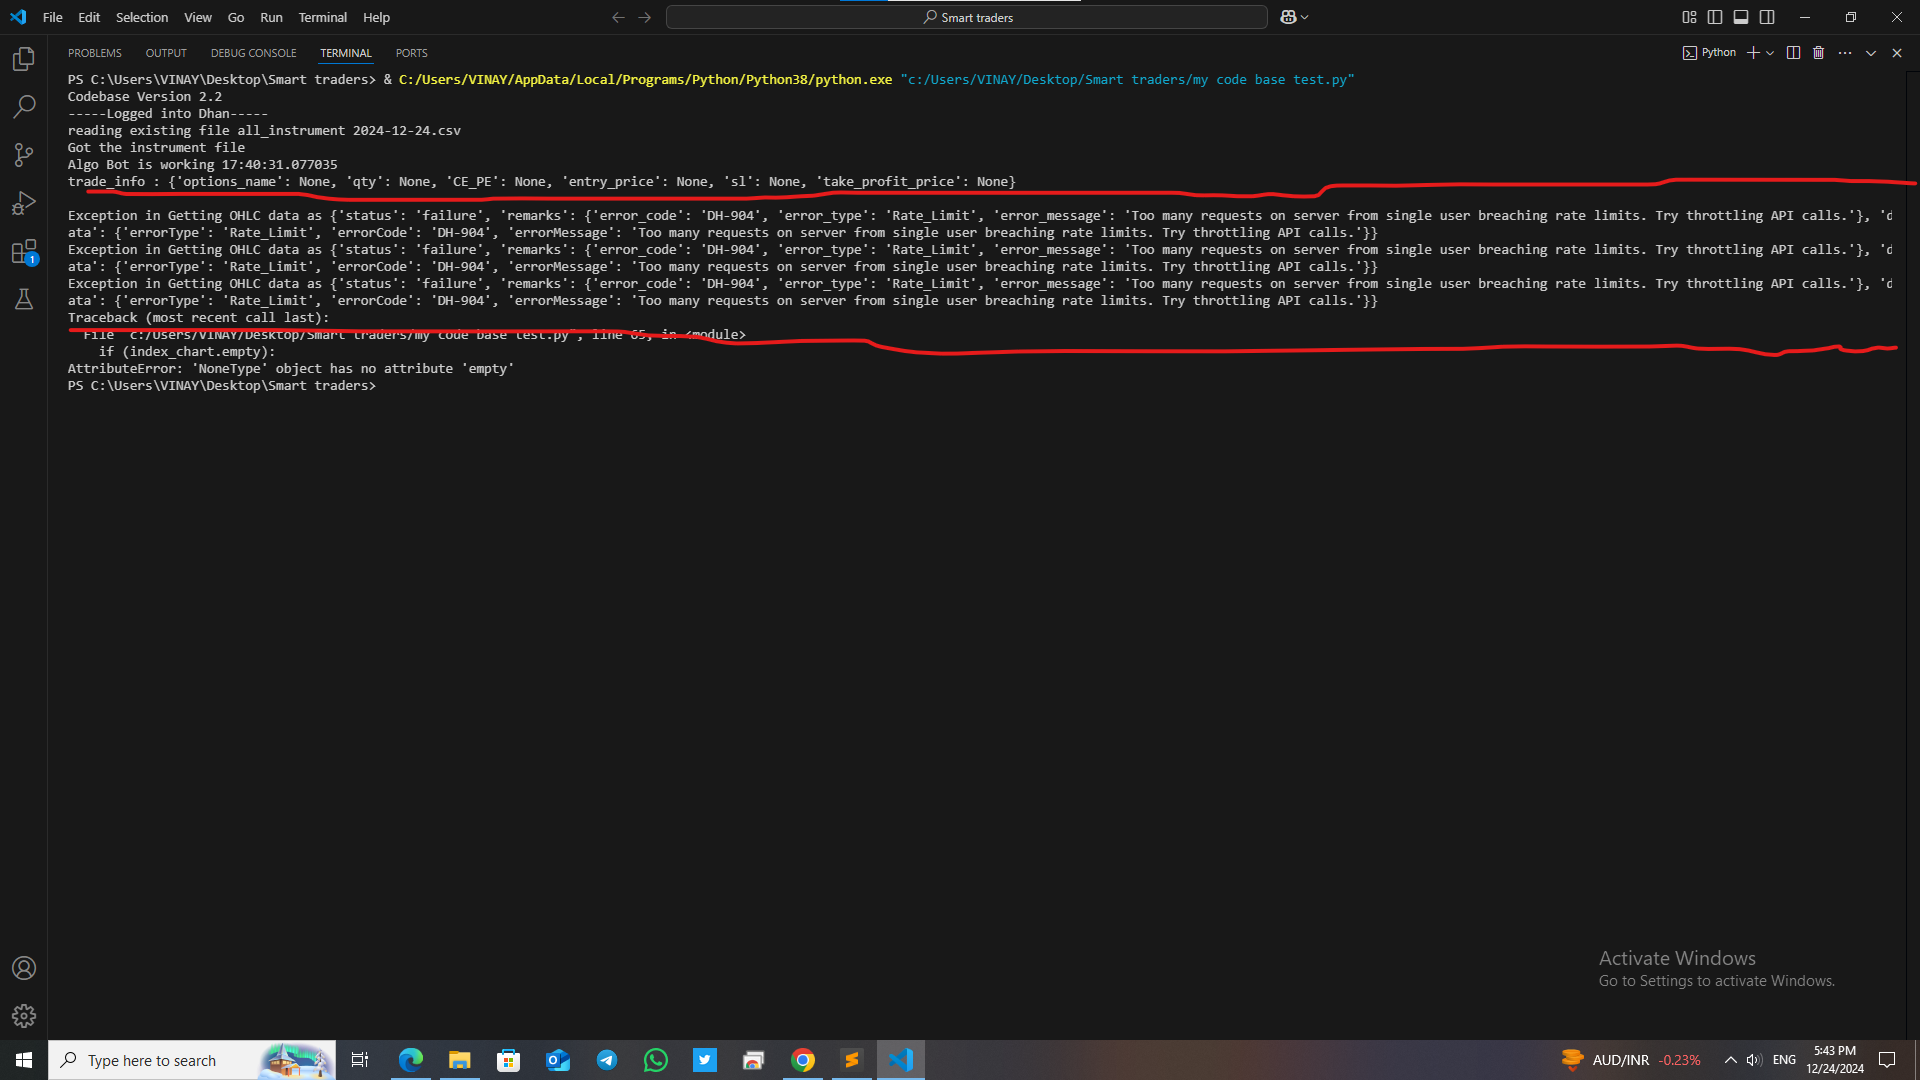
Task: Create a new terminal with plus
Action: pos(1753,53)
